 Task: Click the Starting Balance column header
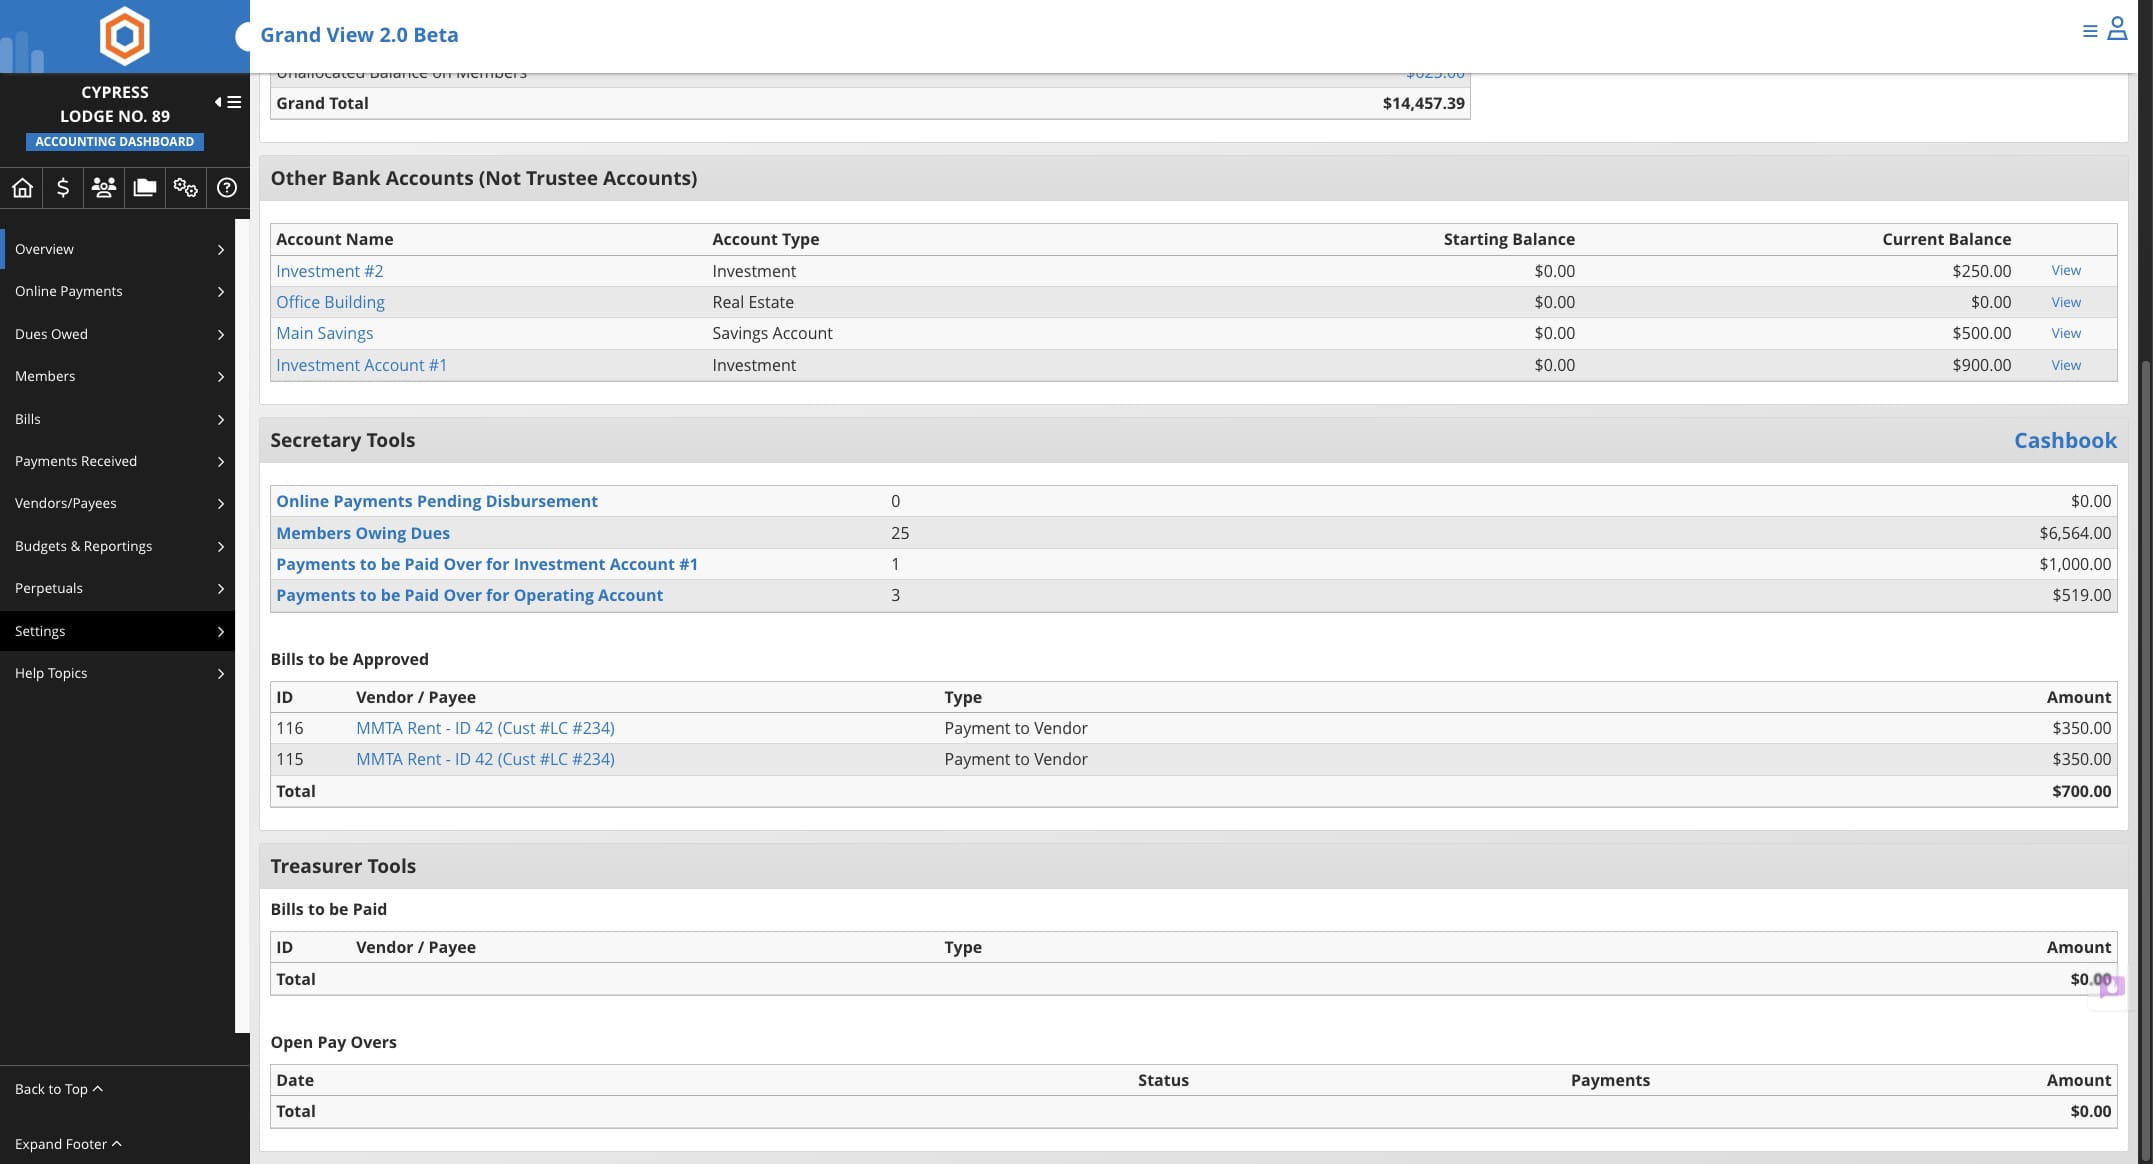point(1509,239)
